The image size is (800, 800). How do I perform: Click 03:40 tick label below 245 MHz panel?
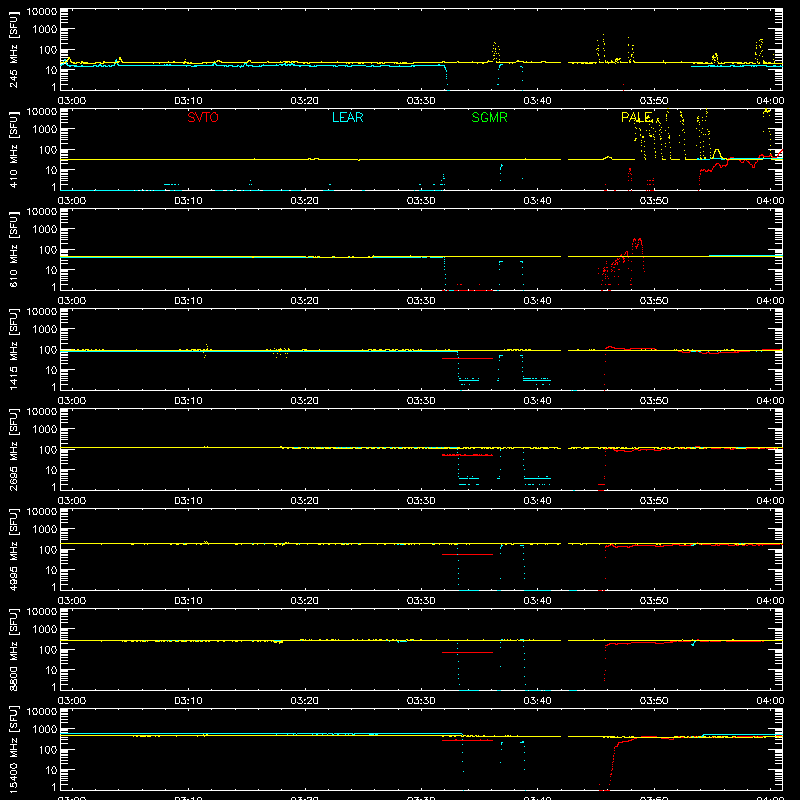[537, 101]
